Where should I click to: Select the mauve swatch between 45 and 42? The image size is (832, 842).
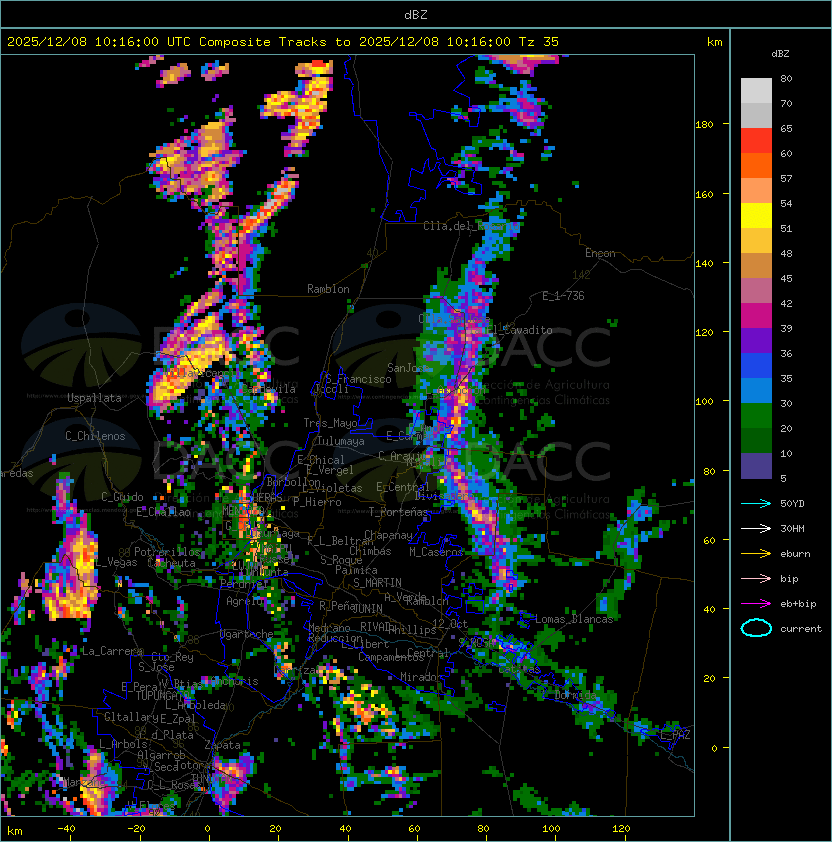click(756, 291)
